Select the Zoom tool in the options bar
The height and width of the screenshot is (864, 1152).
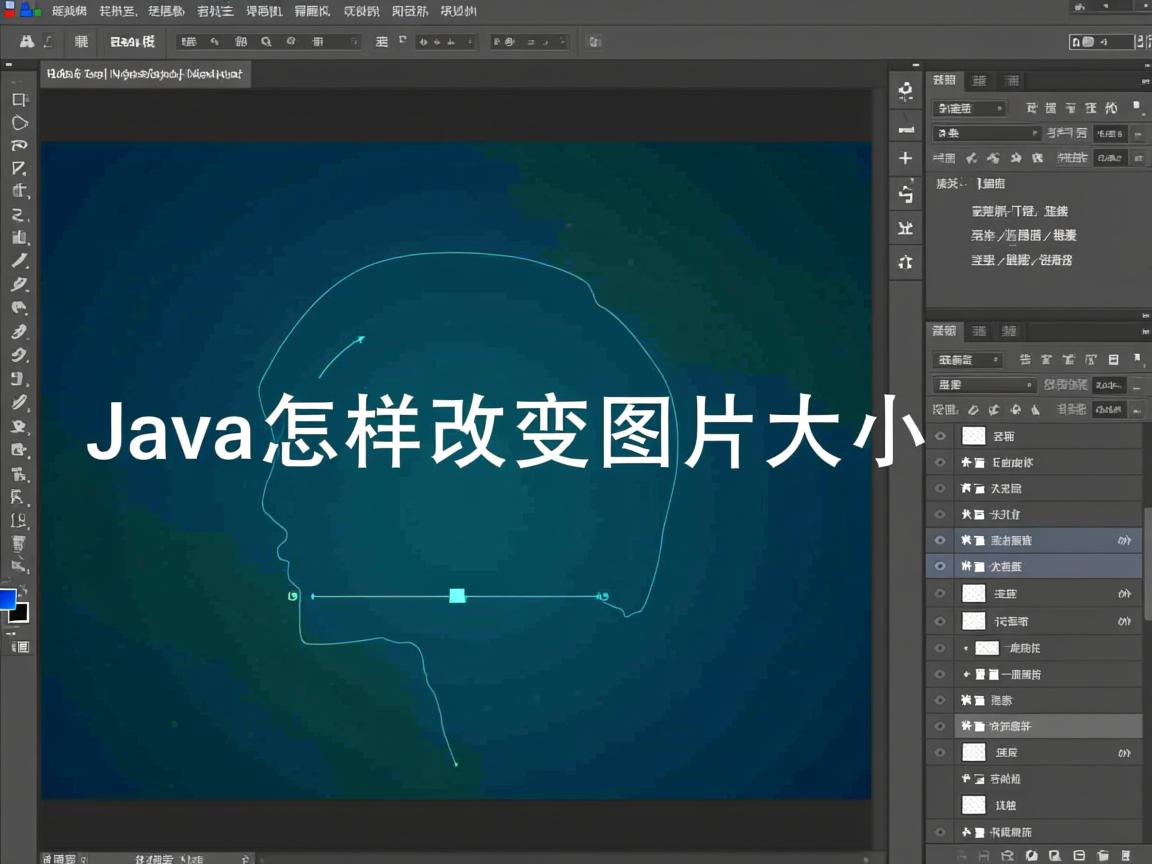(x=266, y=42)
